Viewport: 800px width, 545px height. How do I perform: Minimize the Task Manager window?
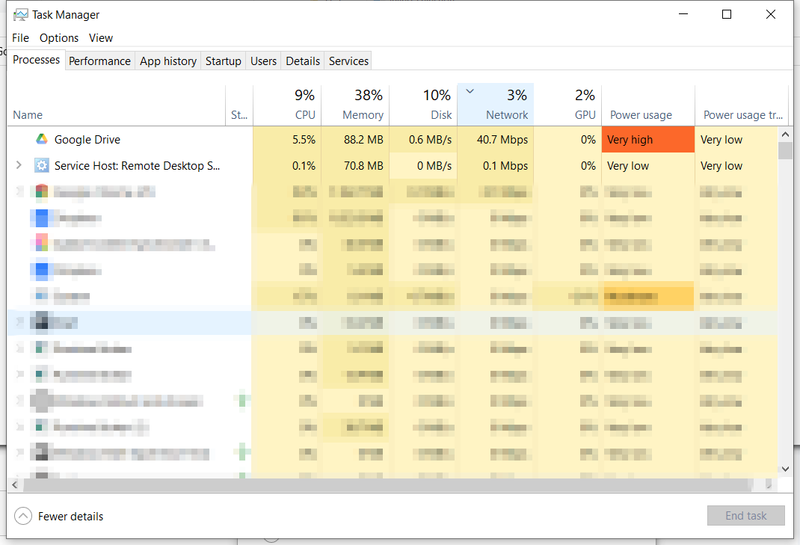click(x=683, y=14)
